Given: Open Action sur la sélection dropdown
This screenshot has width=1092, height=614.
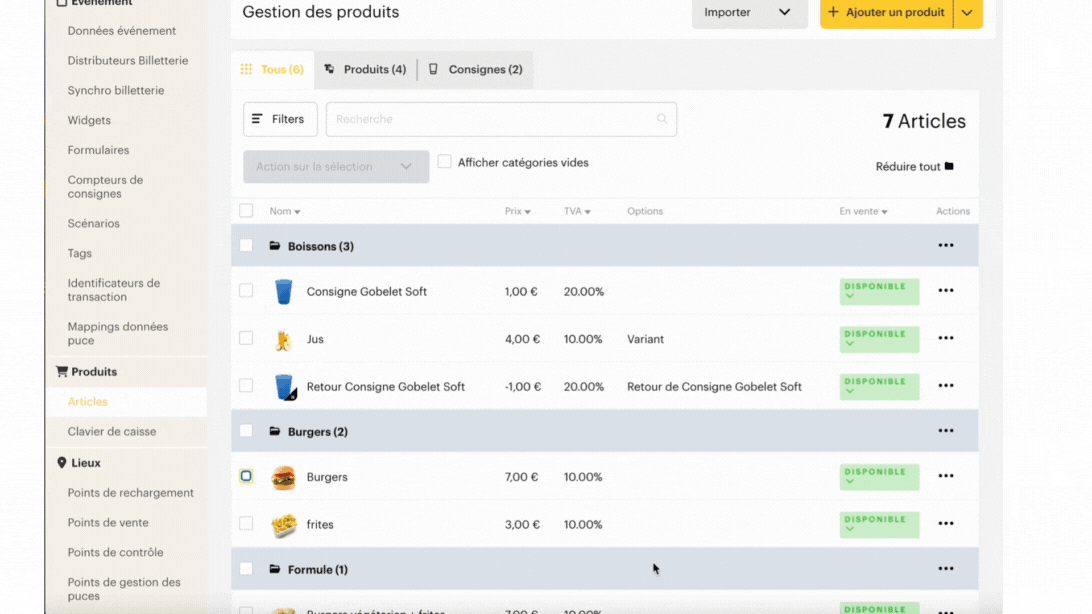Looking at the screenshot, I should coord(336,166).
